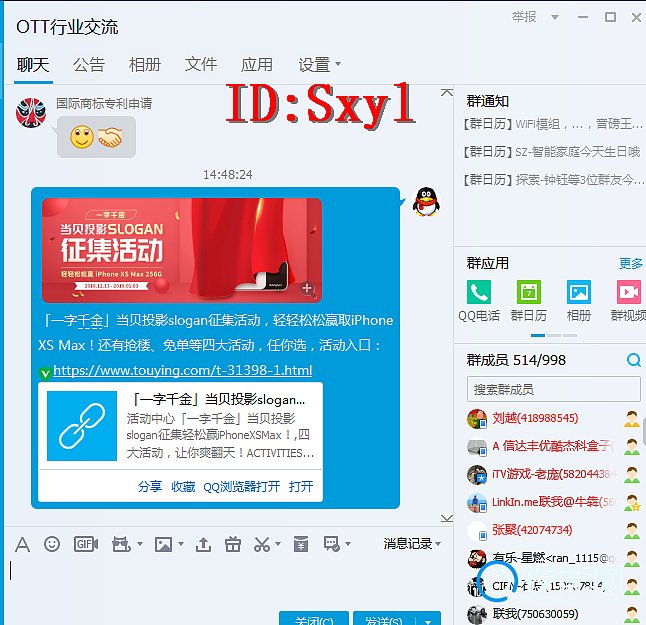Click member icon beside 刘越
Image resolution: width=646 pixels, height=625 pixels.
632,419
